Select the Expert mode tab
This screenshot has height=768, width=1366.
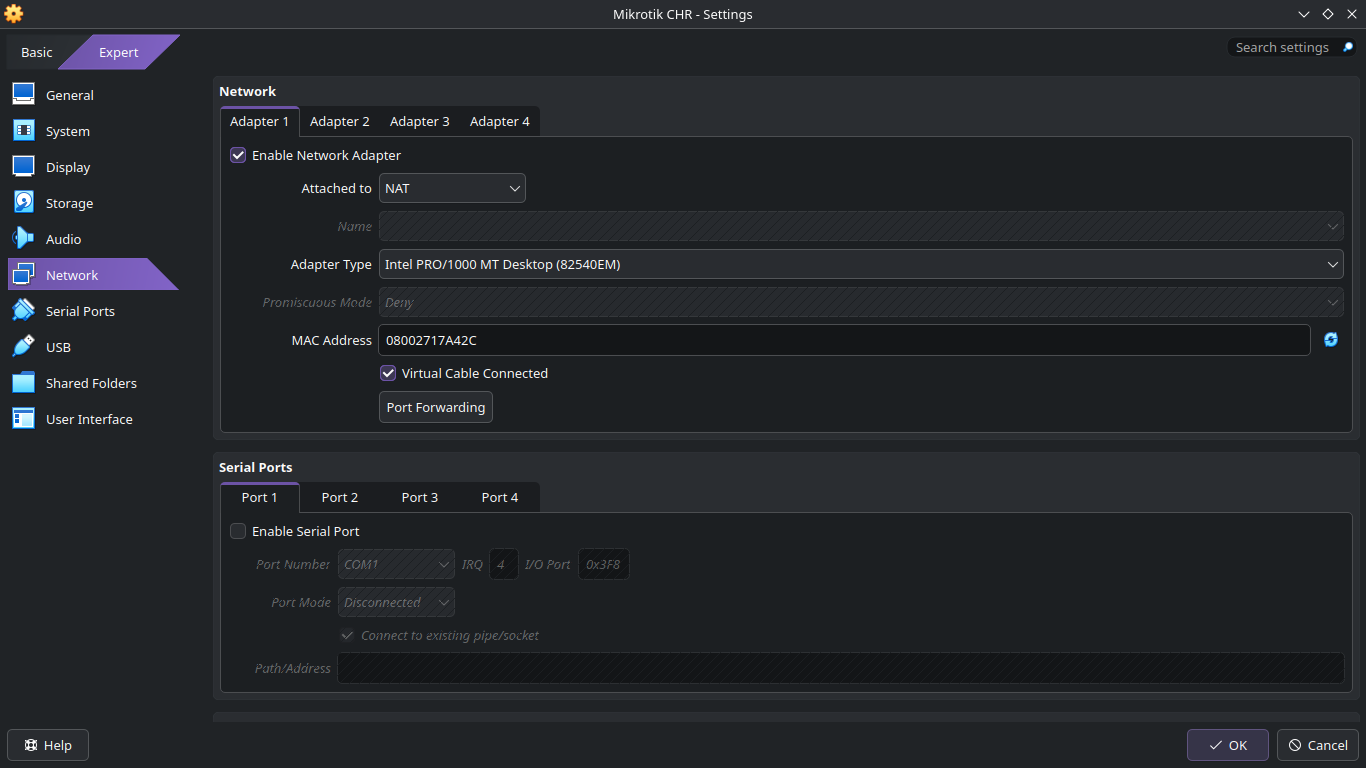[x=119, y=52]
